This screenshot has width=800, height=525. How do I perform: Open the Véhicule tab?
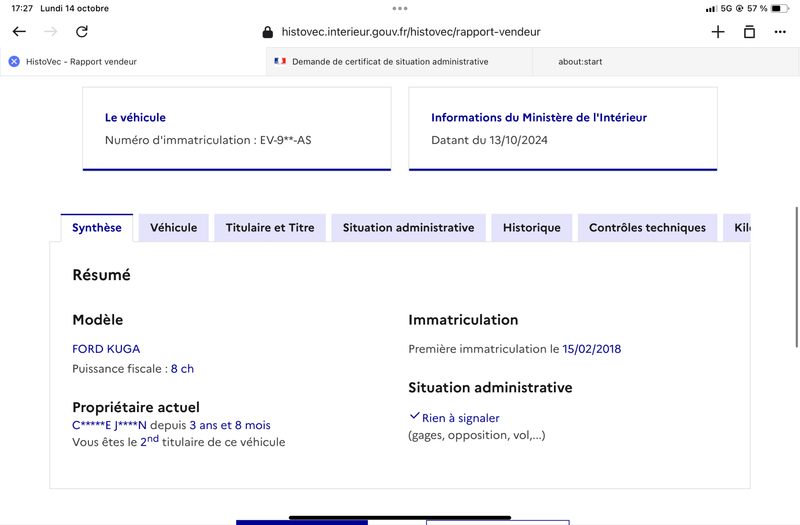click(x=173, y=228)
